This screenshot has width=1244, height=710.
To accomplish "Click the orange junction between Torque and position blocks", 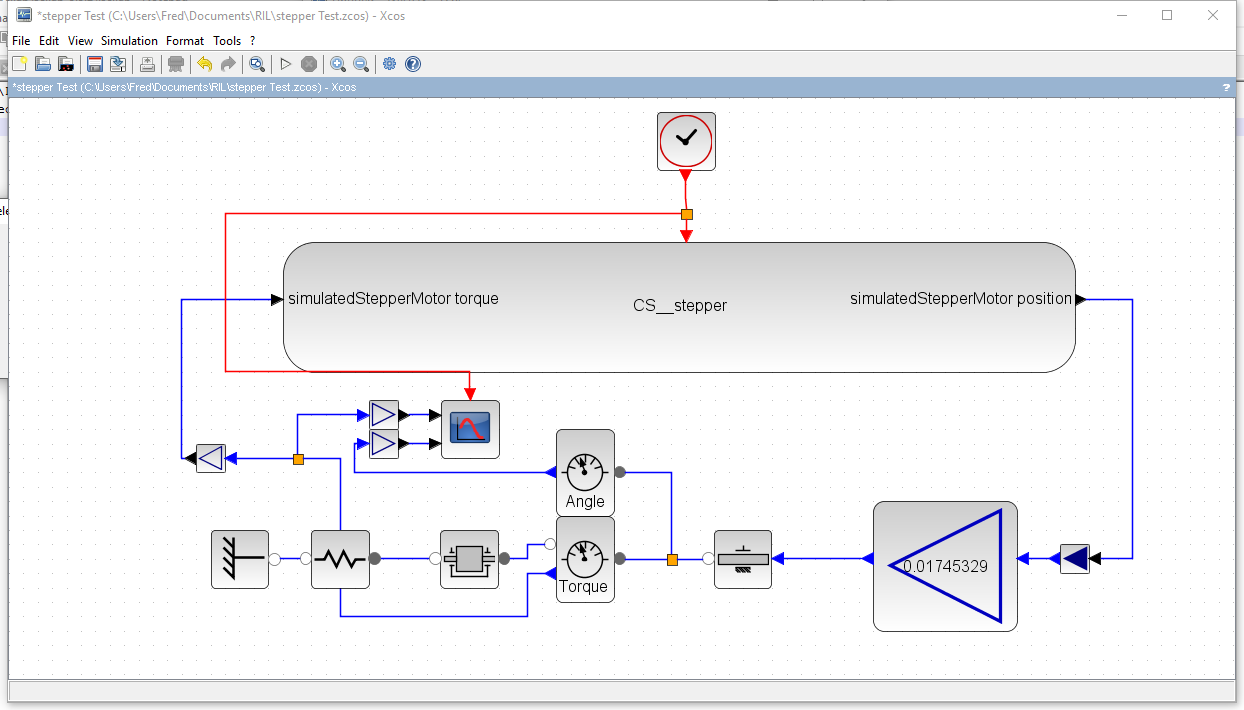I will 672,559.
